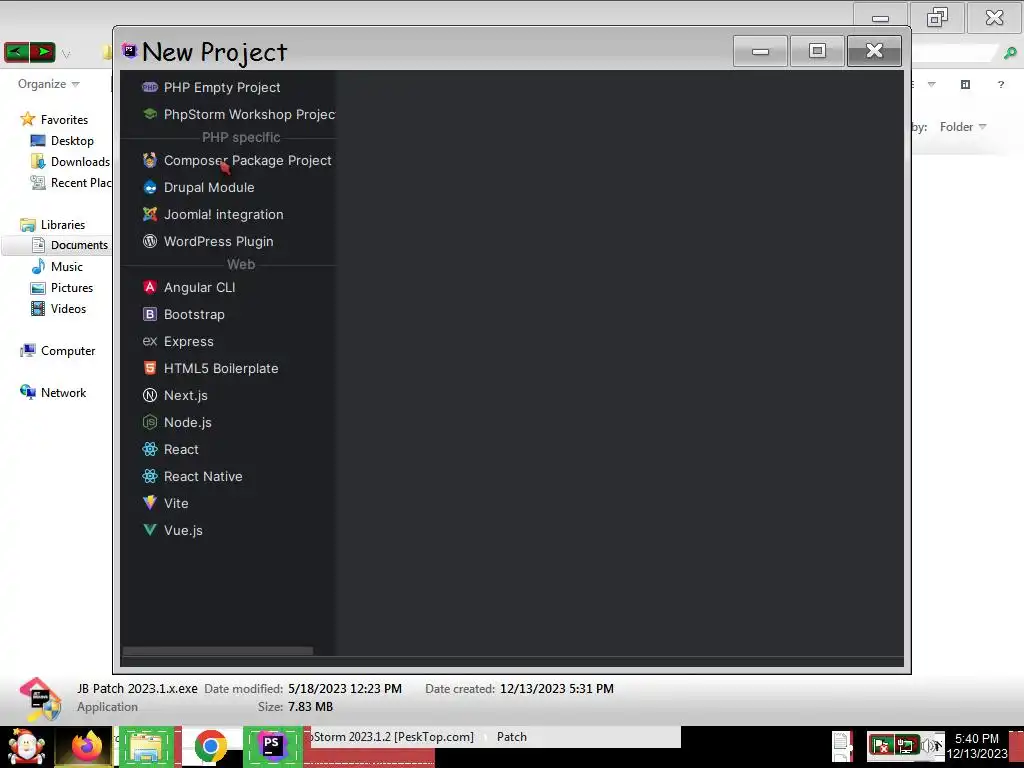Click JB Patch file thumbnail in details pane
1024x768 pixels.
tap(40, 697)
